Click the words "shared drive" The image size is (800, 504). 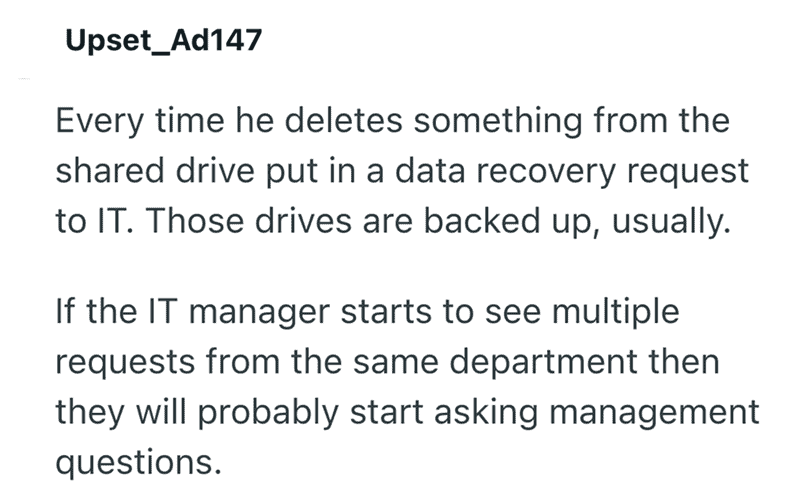(155, 171)
